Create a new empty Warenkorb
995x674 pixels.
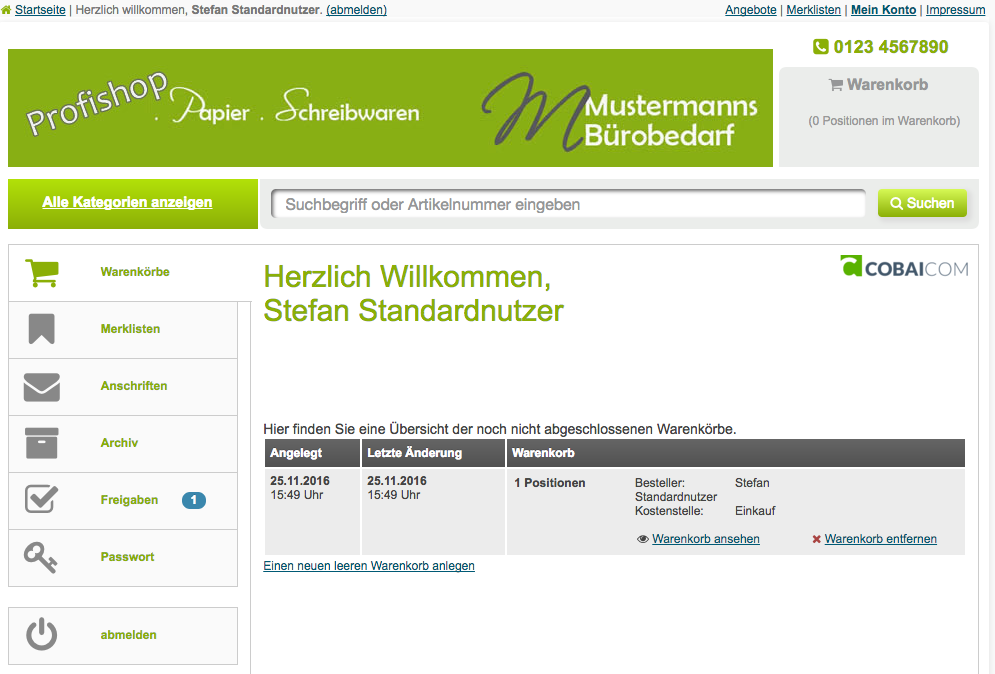coord(368,565)
